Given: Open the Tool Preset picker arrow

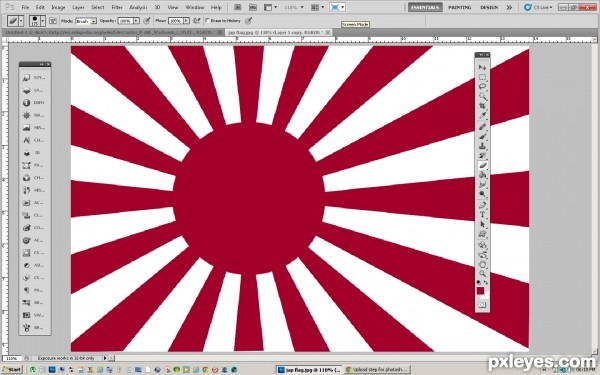Looking at the screenshot, I should tap(21, 21).
